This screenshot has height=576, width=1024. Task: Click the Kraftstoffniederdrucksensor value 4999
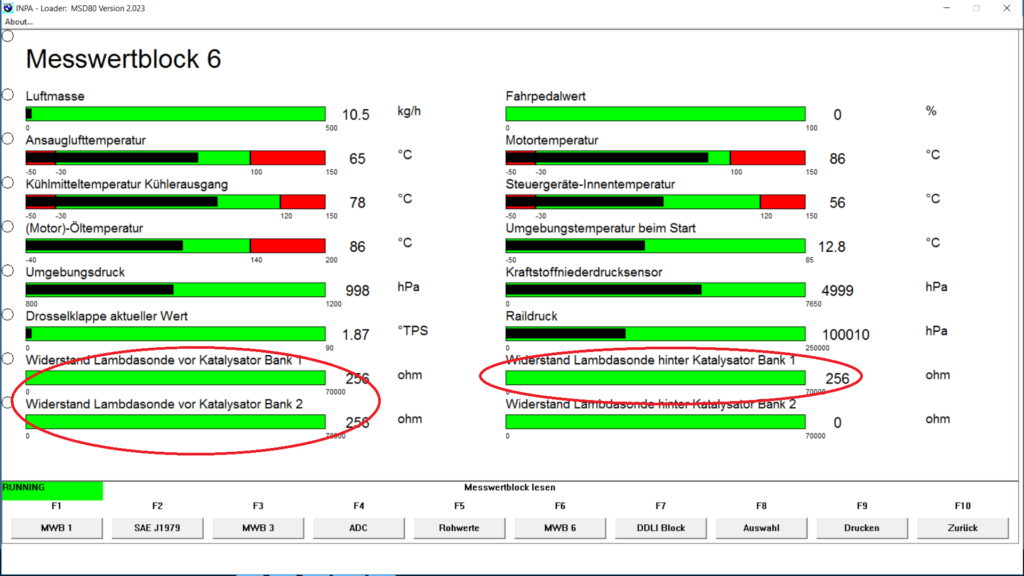(837, 291)
